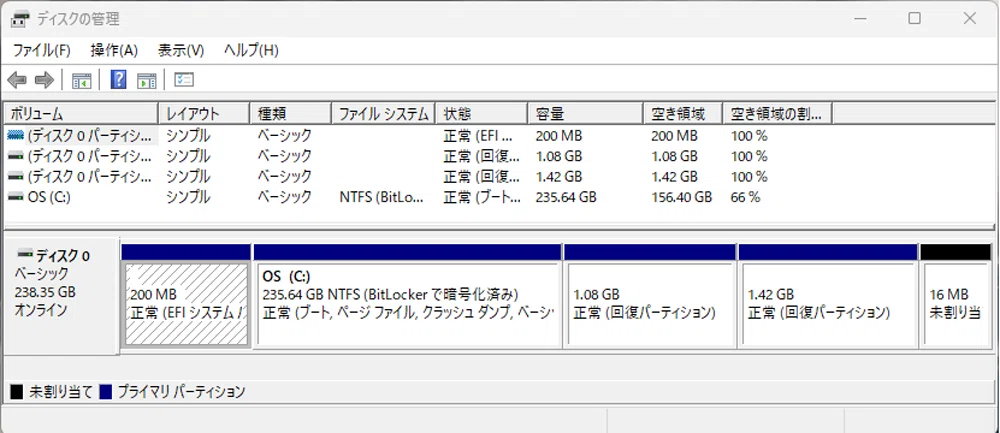Click the 1.42 GB volume row drive icon

pos(16,177)
